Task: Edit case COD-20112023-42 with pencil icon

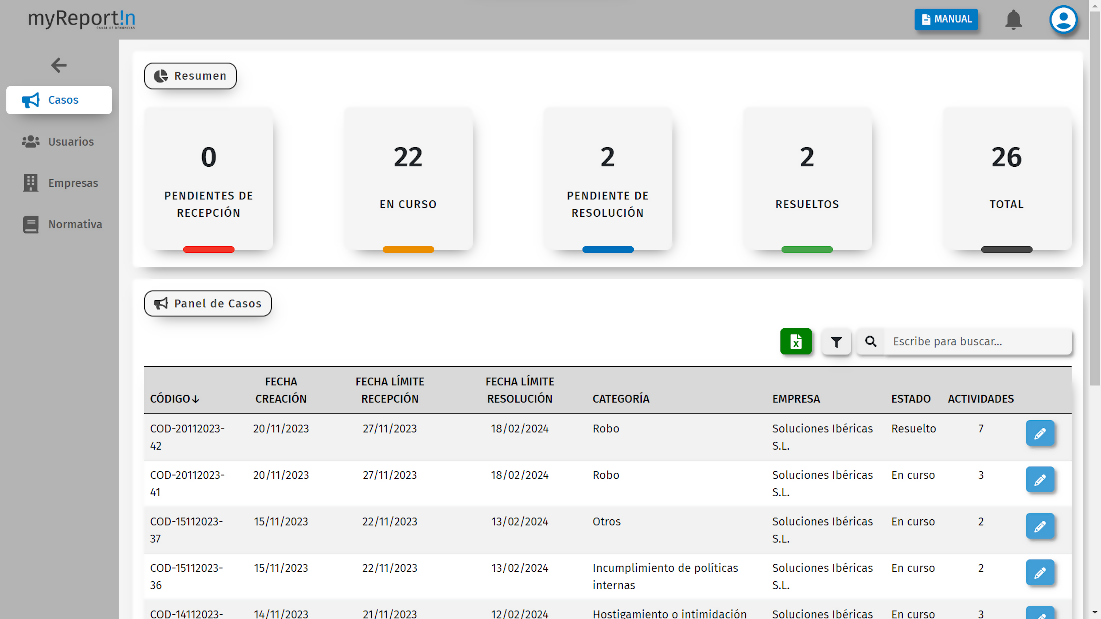Action: [x=1040, y=434]
